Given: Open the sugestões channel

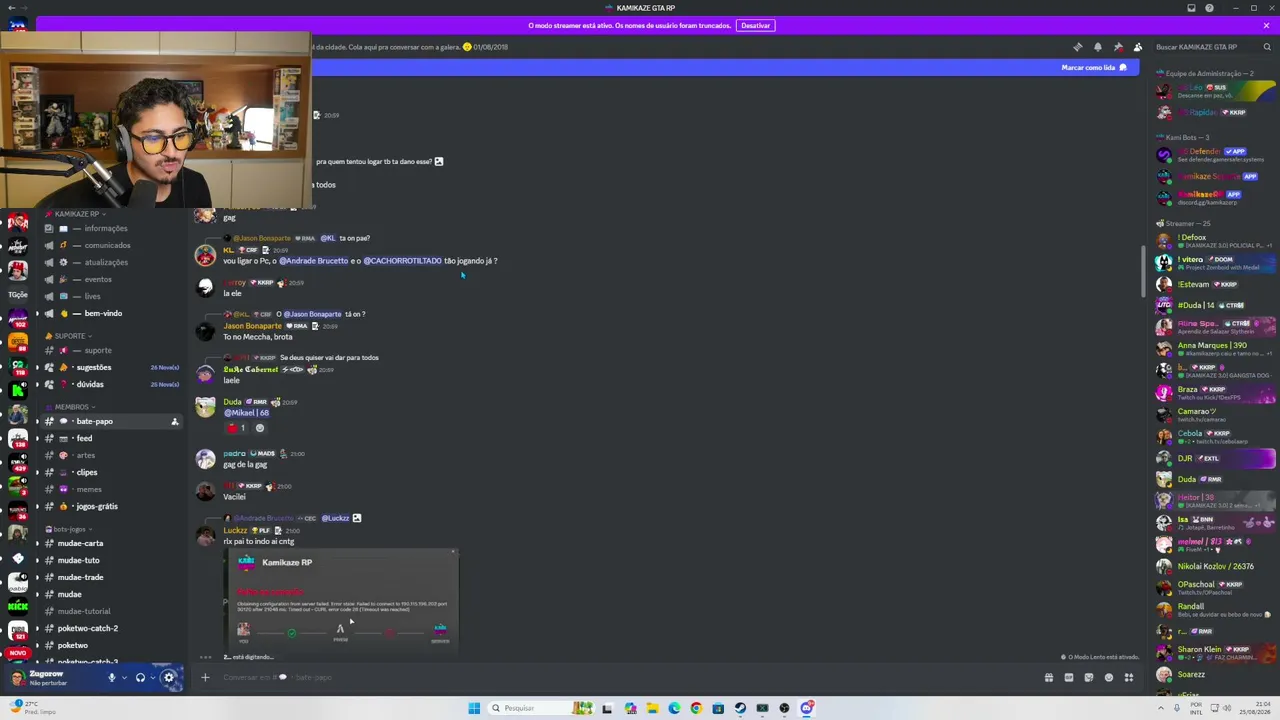Looking at the screenshot, I should 111,367.
